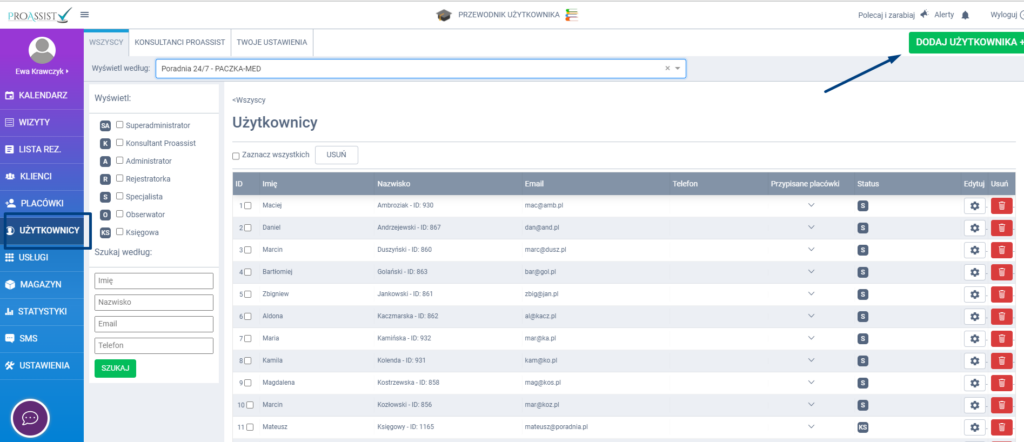This screenshot has width=1024, height=442.
Task: Click the Dodaj użytkownika button
Action: [966, 43]
